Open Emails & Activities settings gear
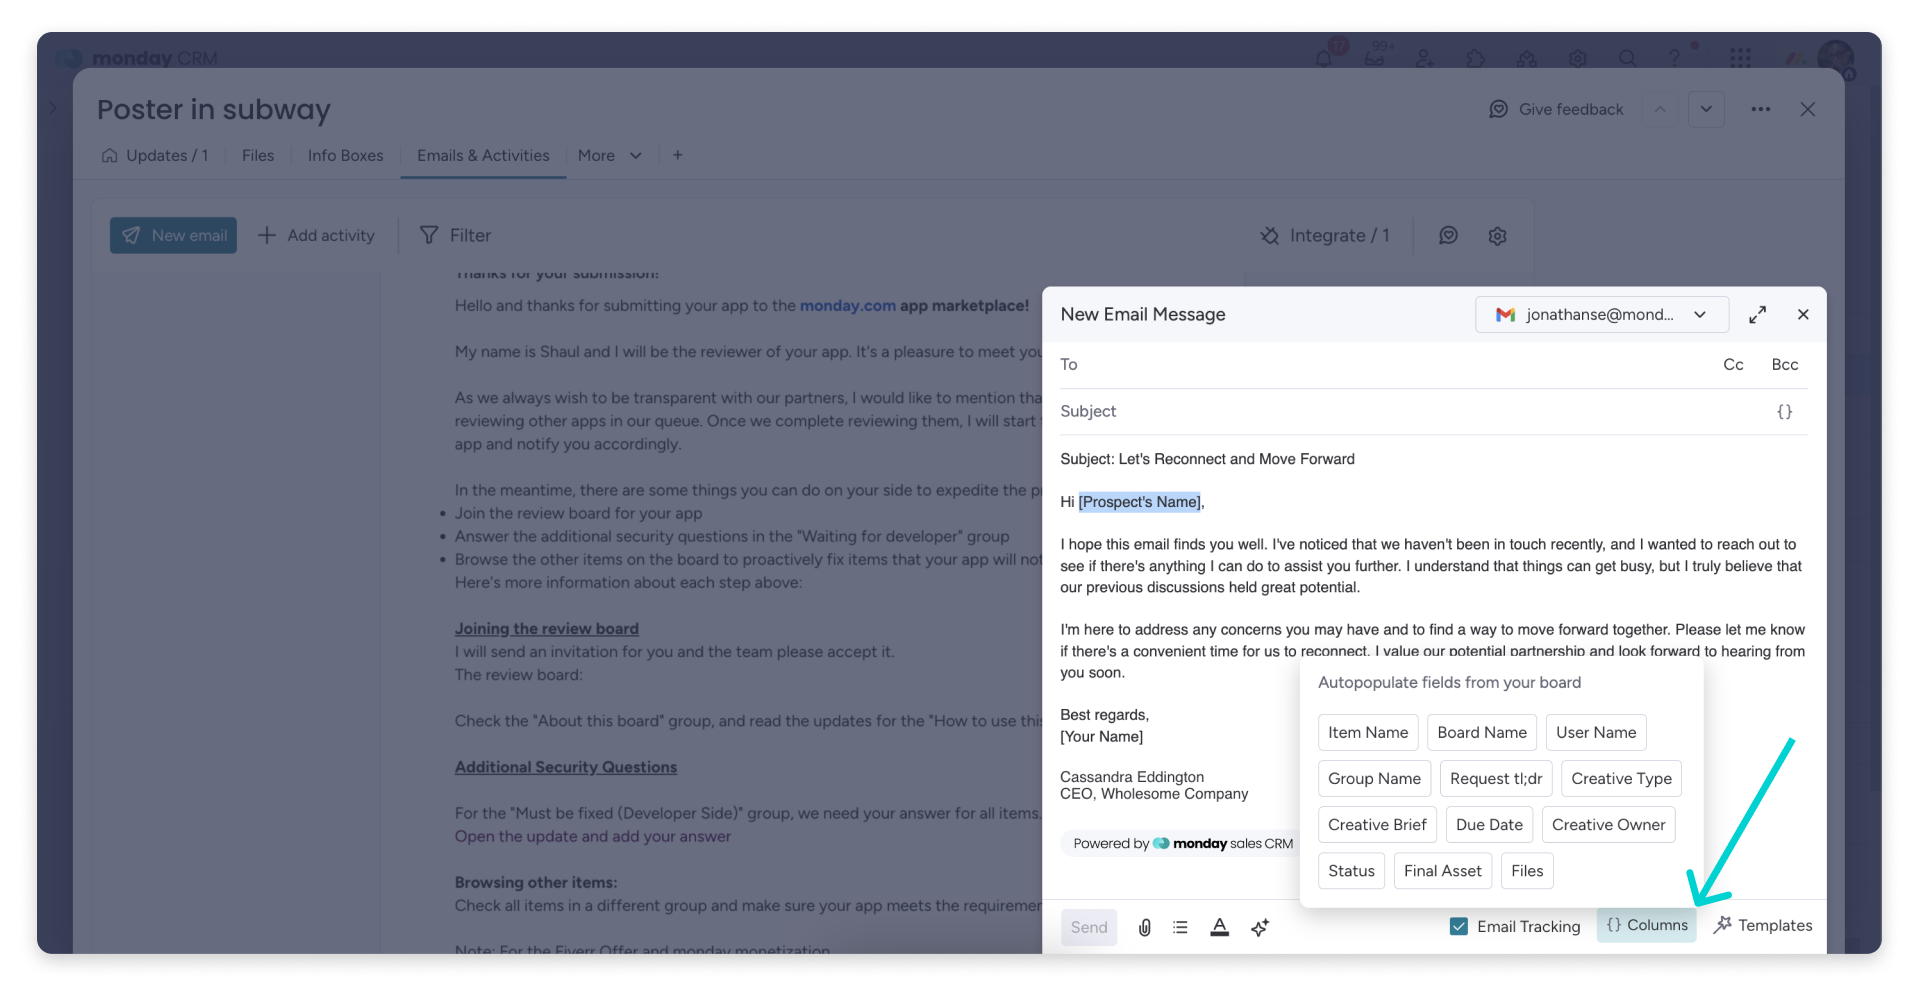This screenshot has height=986, width=1920. [1497, 235]
